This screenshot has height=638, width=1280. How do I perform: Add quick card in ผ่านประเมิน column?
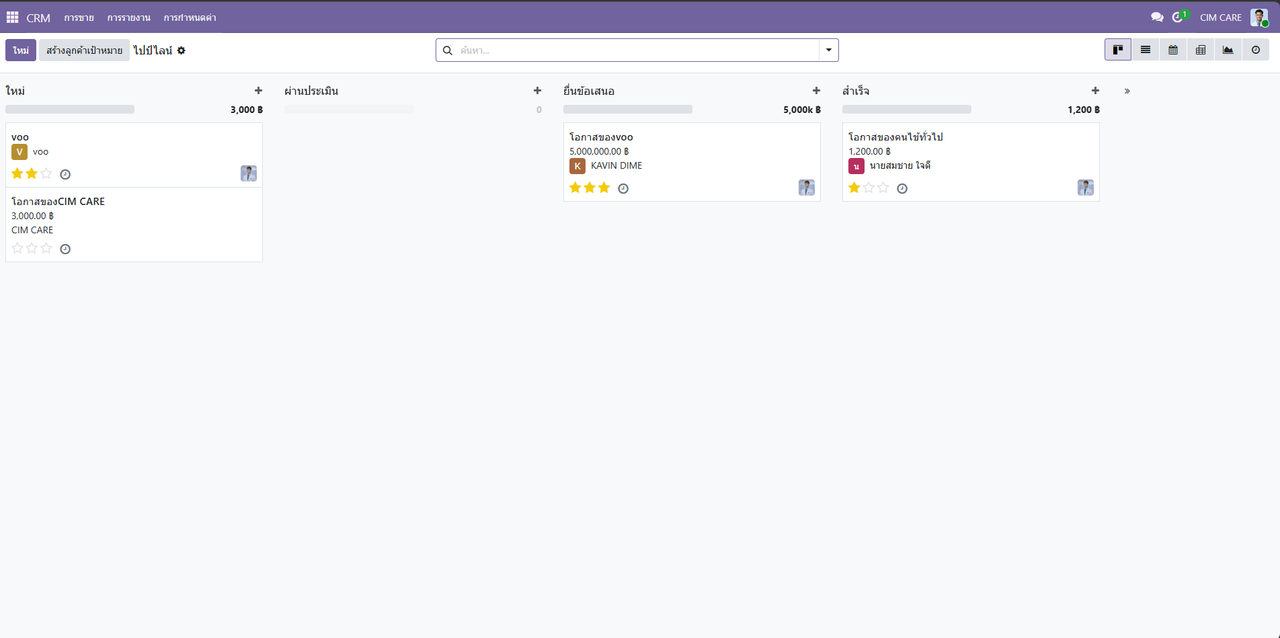[537, 91]
